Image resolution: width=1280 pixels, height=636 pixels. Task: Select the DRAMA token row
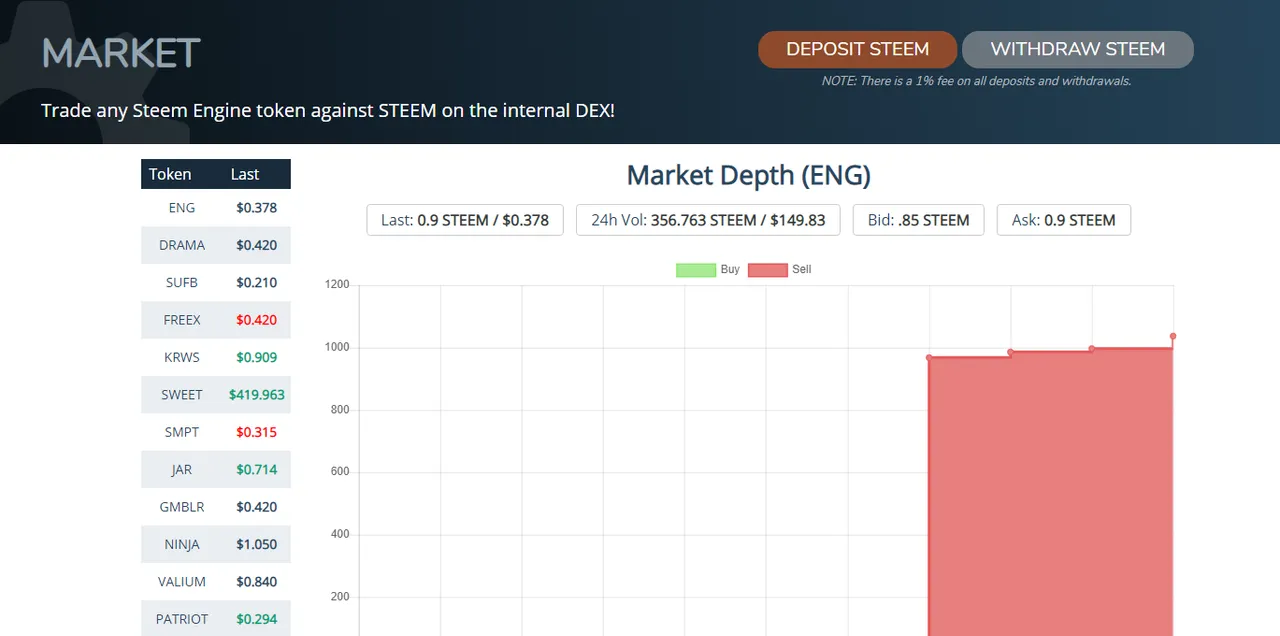coord(216,245)
